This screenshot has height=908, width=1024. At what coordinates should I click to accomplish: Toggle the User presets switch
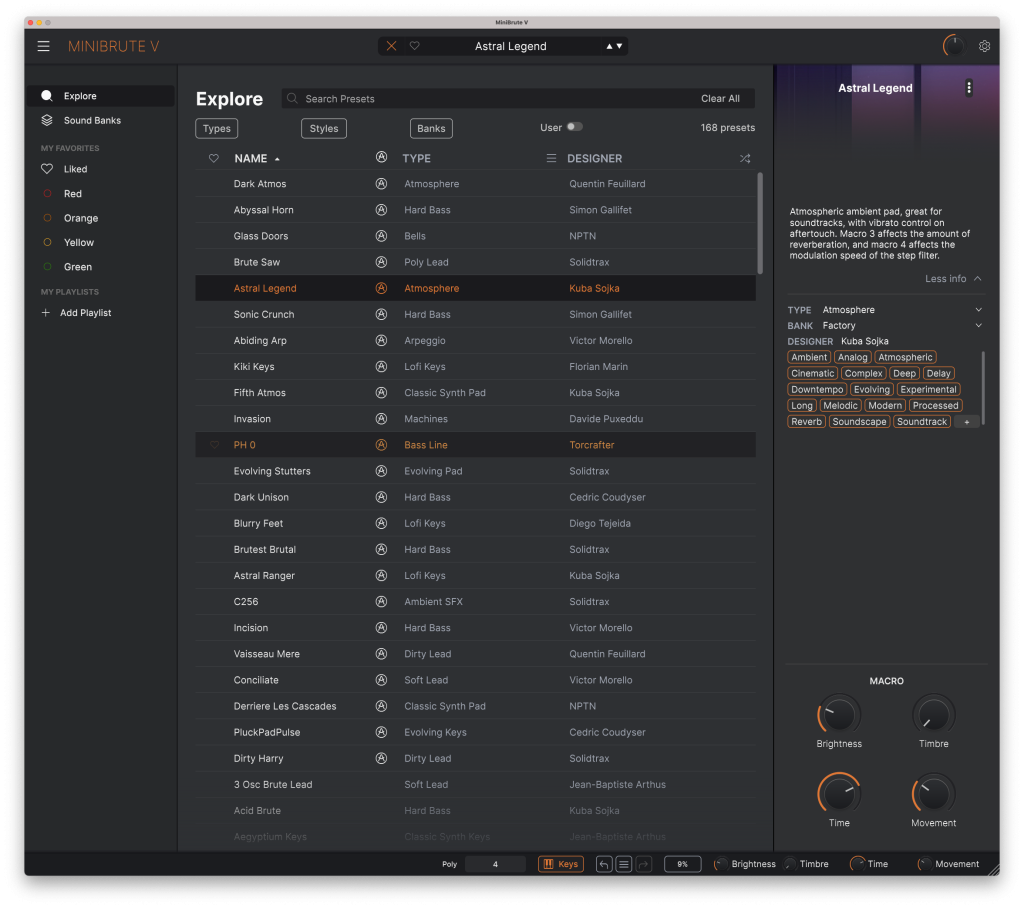point(574,127)
